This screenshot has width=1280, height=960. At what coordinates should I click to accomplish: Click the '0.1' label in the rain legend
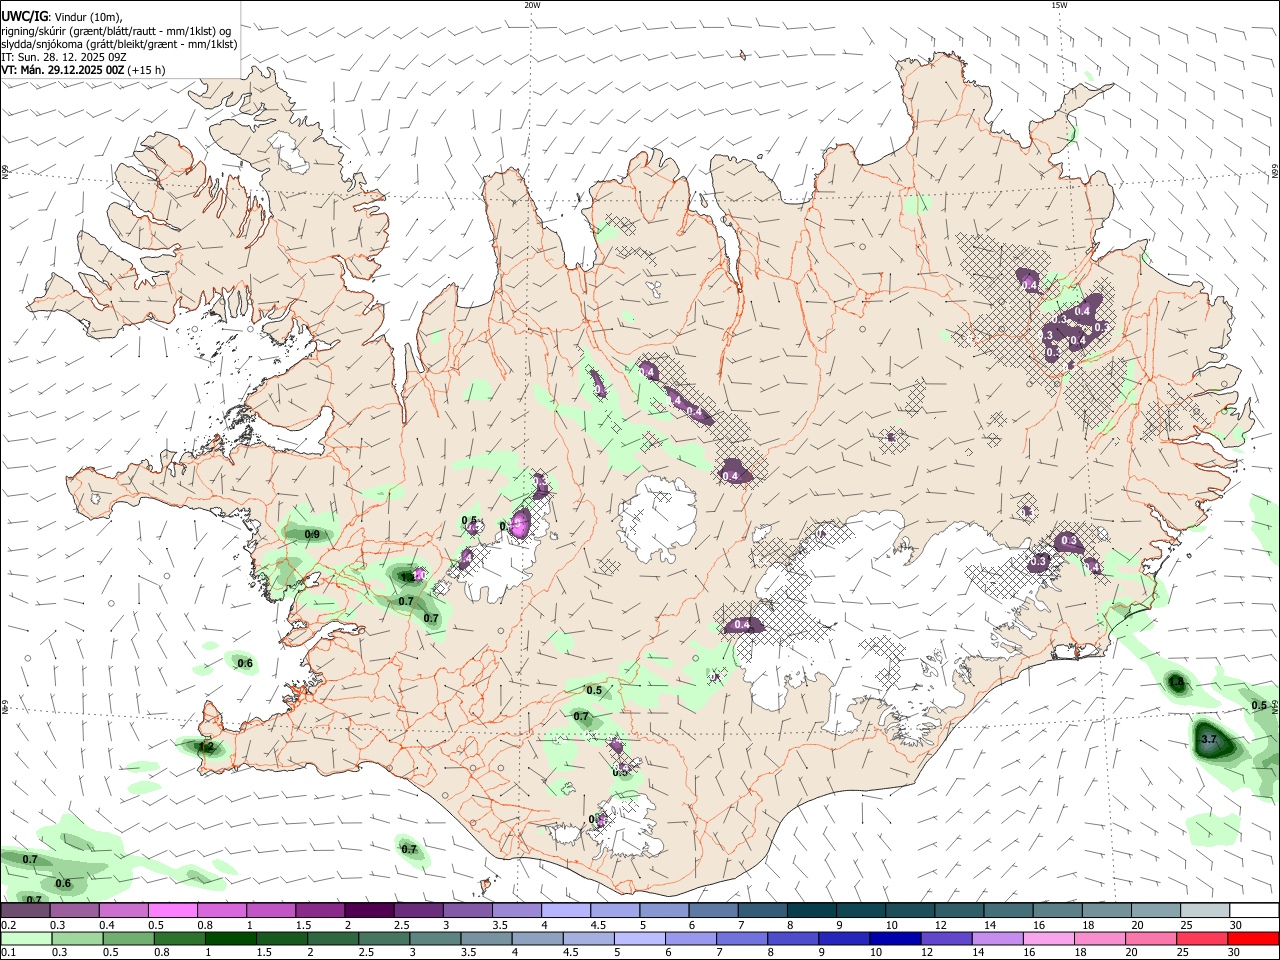(x=8, y=953)
